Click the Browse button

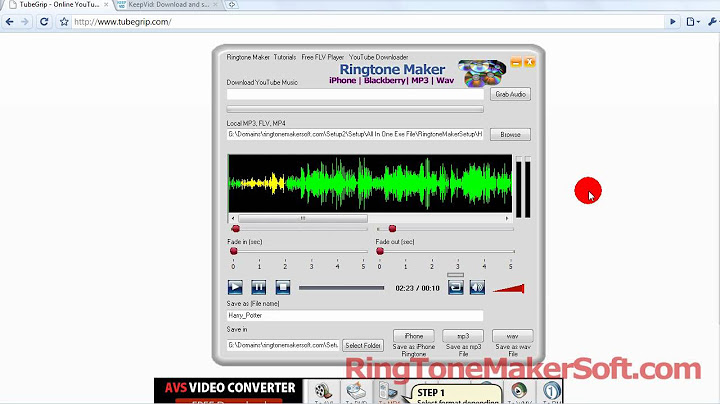(510, 135)
